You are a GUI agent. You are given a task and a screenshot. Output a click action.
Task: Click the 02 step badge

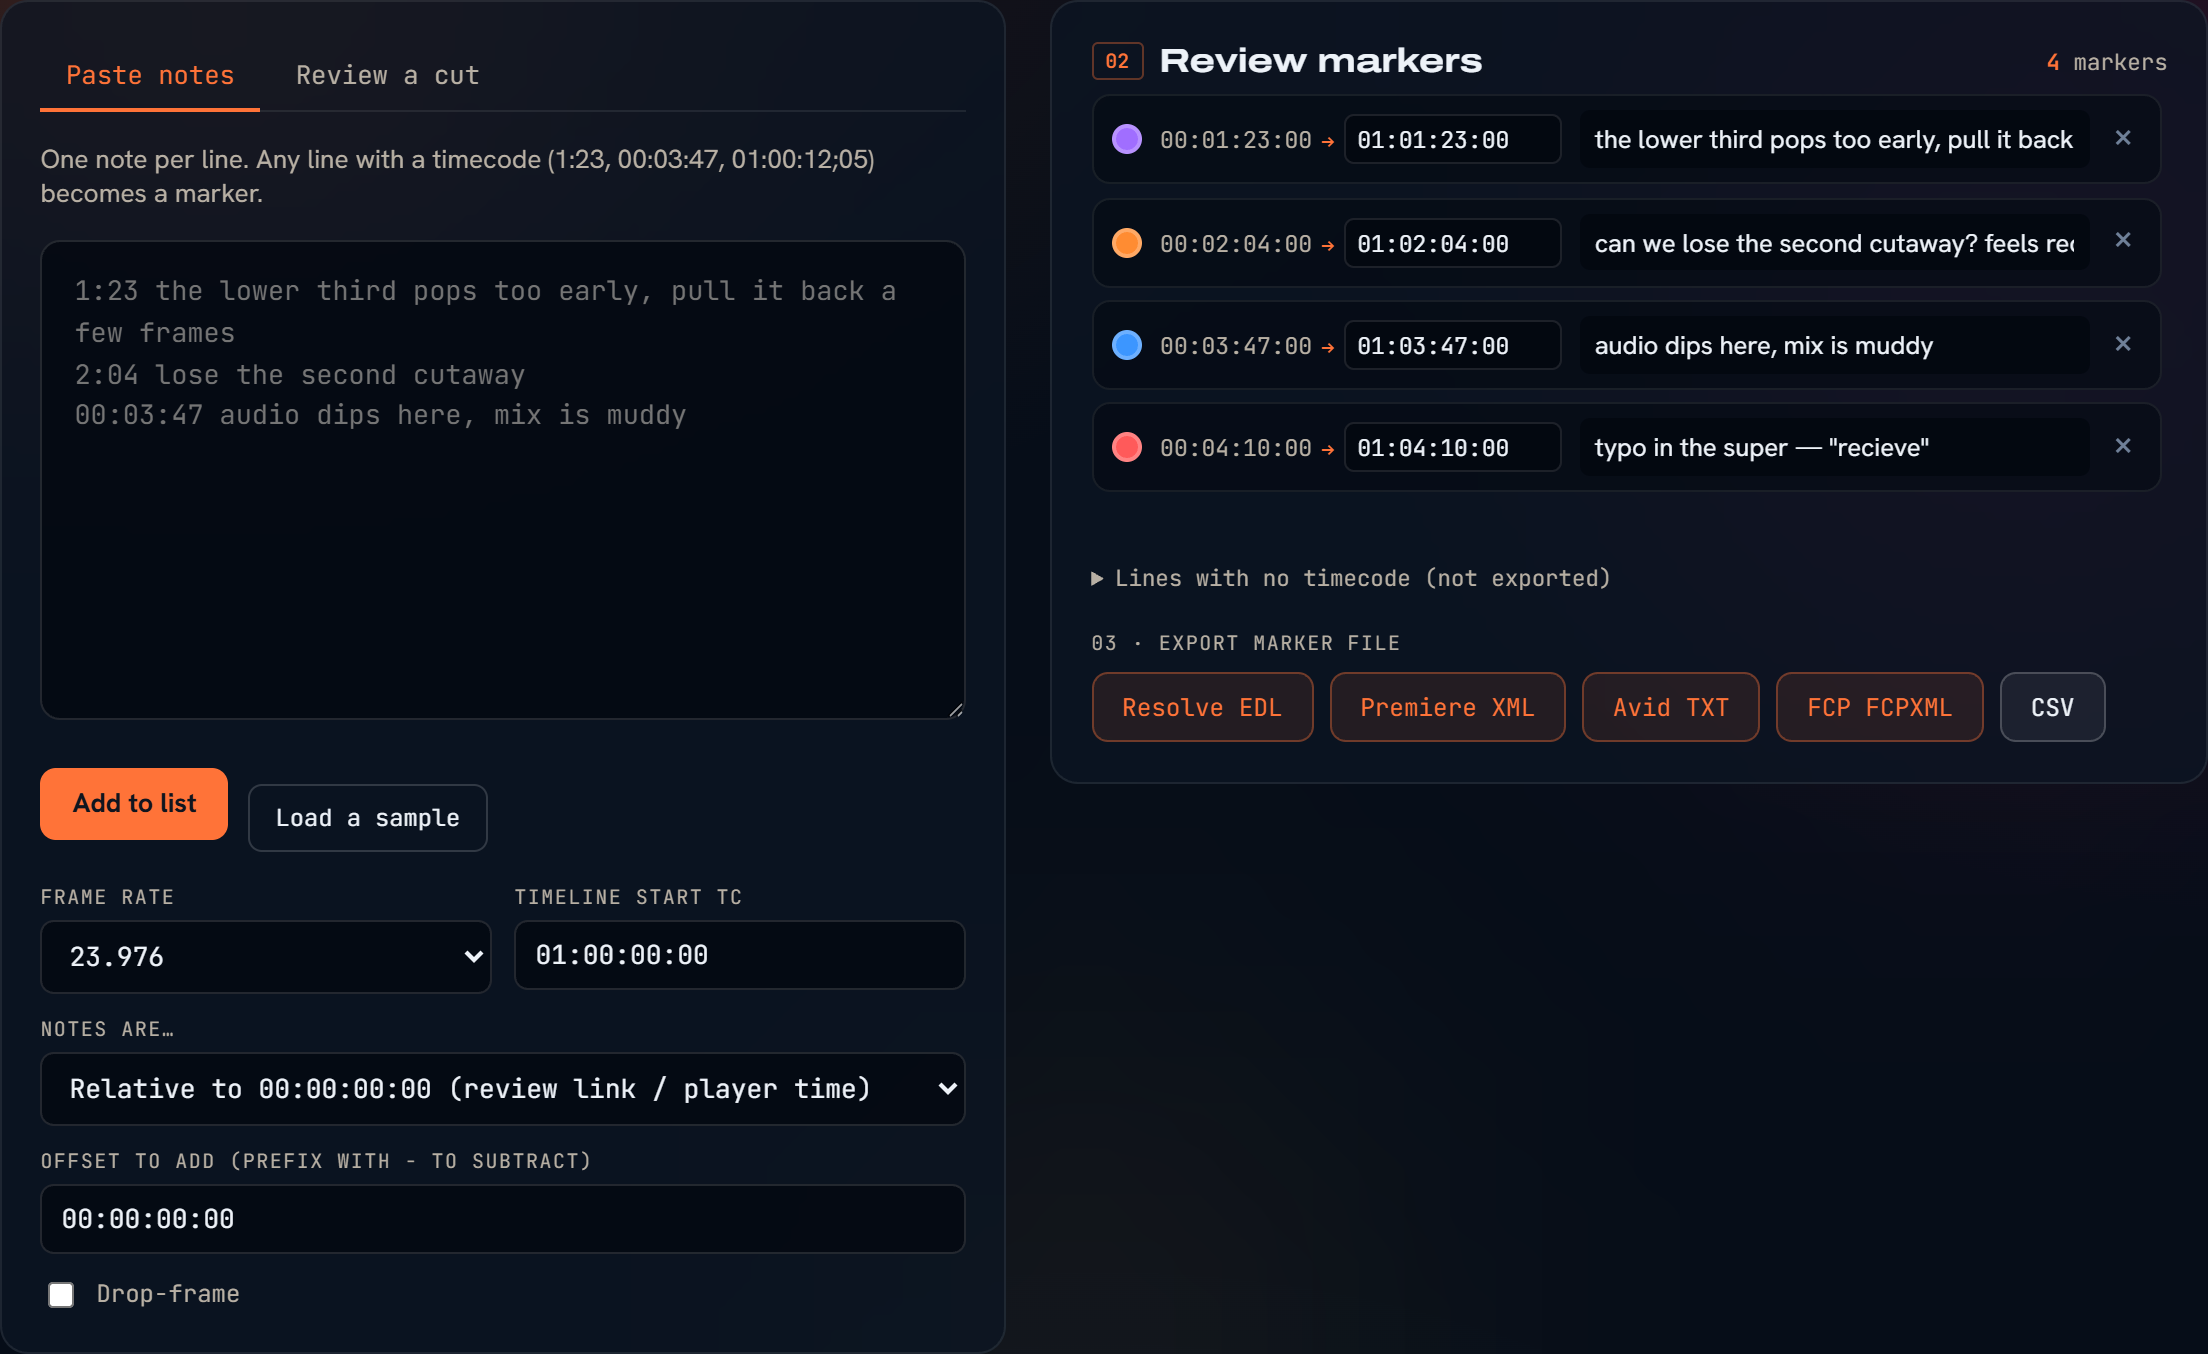(x=1117, y=61)
